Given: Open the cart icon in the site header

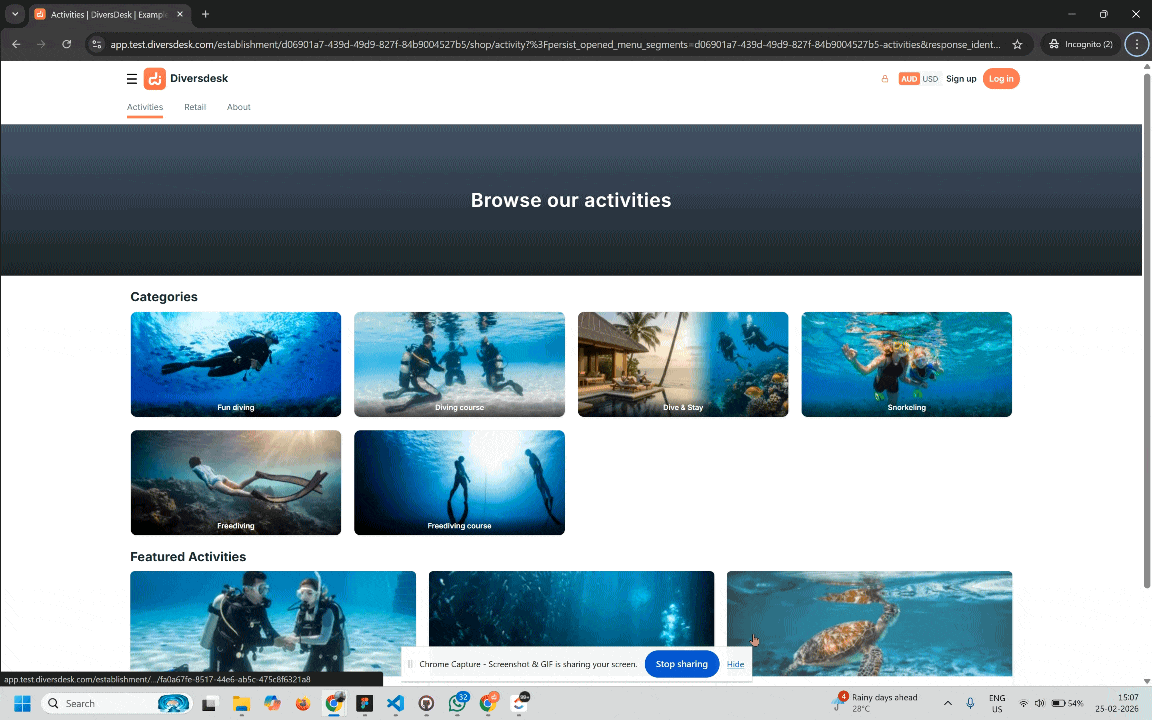Looking at the screenshot, I should pos(884,78).
